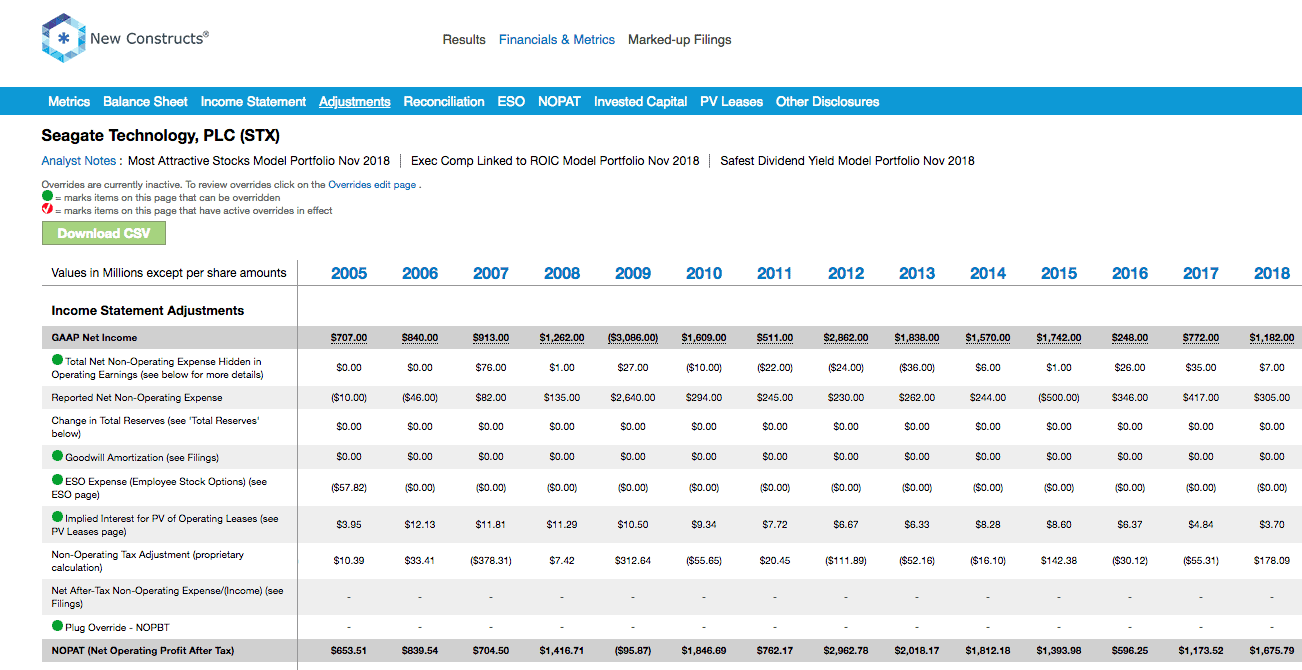1302x670 pixels.
Task: Click the 2016 year column header
Action: pos(1130,273)
